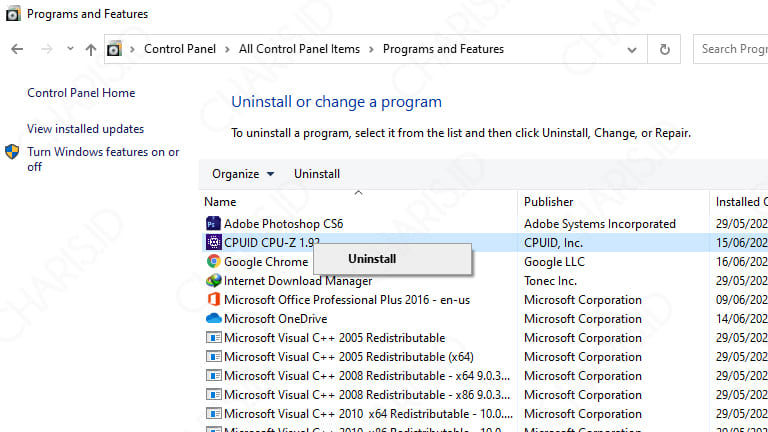Click Tonec Inc. publisher cell
The height and width of the screenshot is (432, 768).
click(550, 281)
